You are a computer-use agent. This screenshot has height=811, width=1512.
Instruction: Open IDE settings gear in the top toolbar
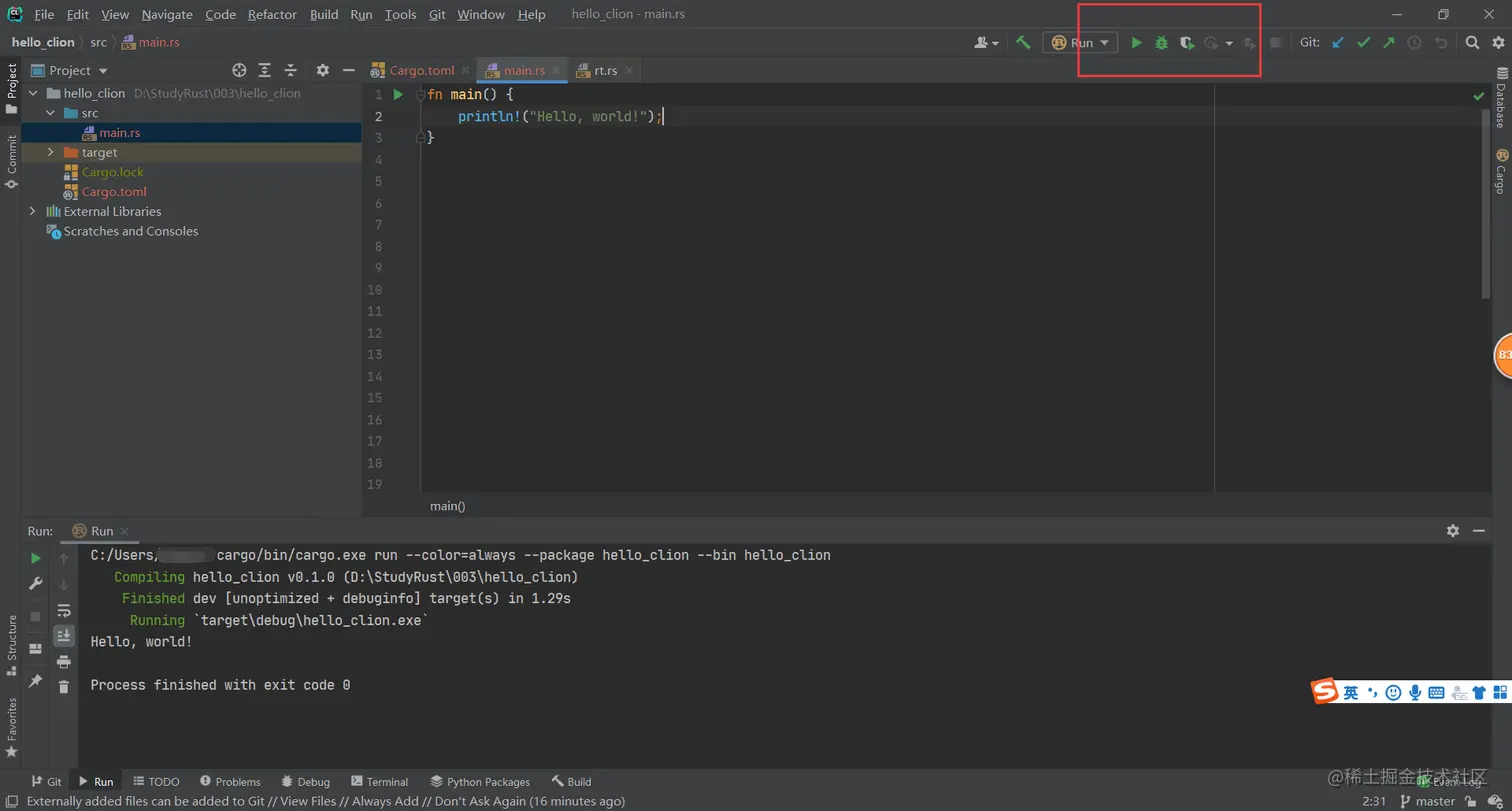(1497, 43)
